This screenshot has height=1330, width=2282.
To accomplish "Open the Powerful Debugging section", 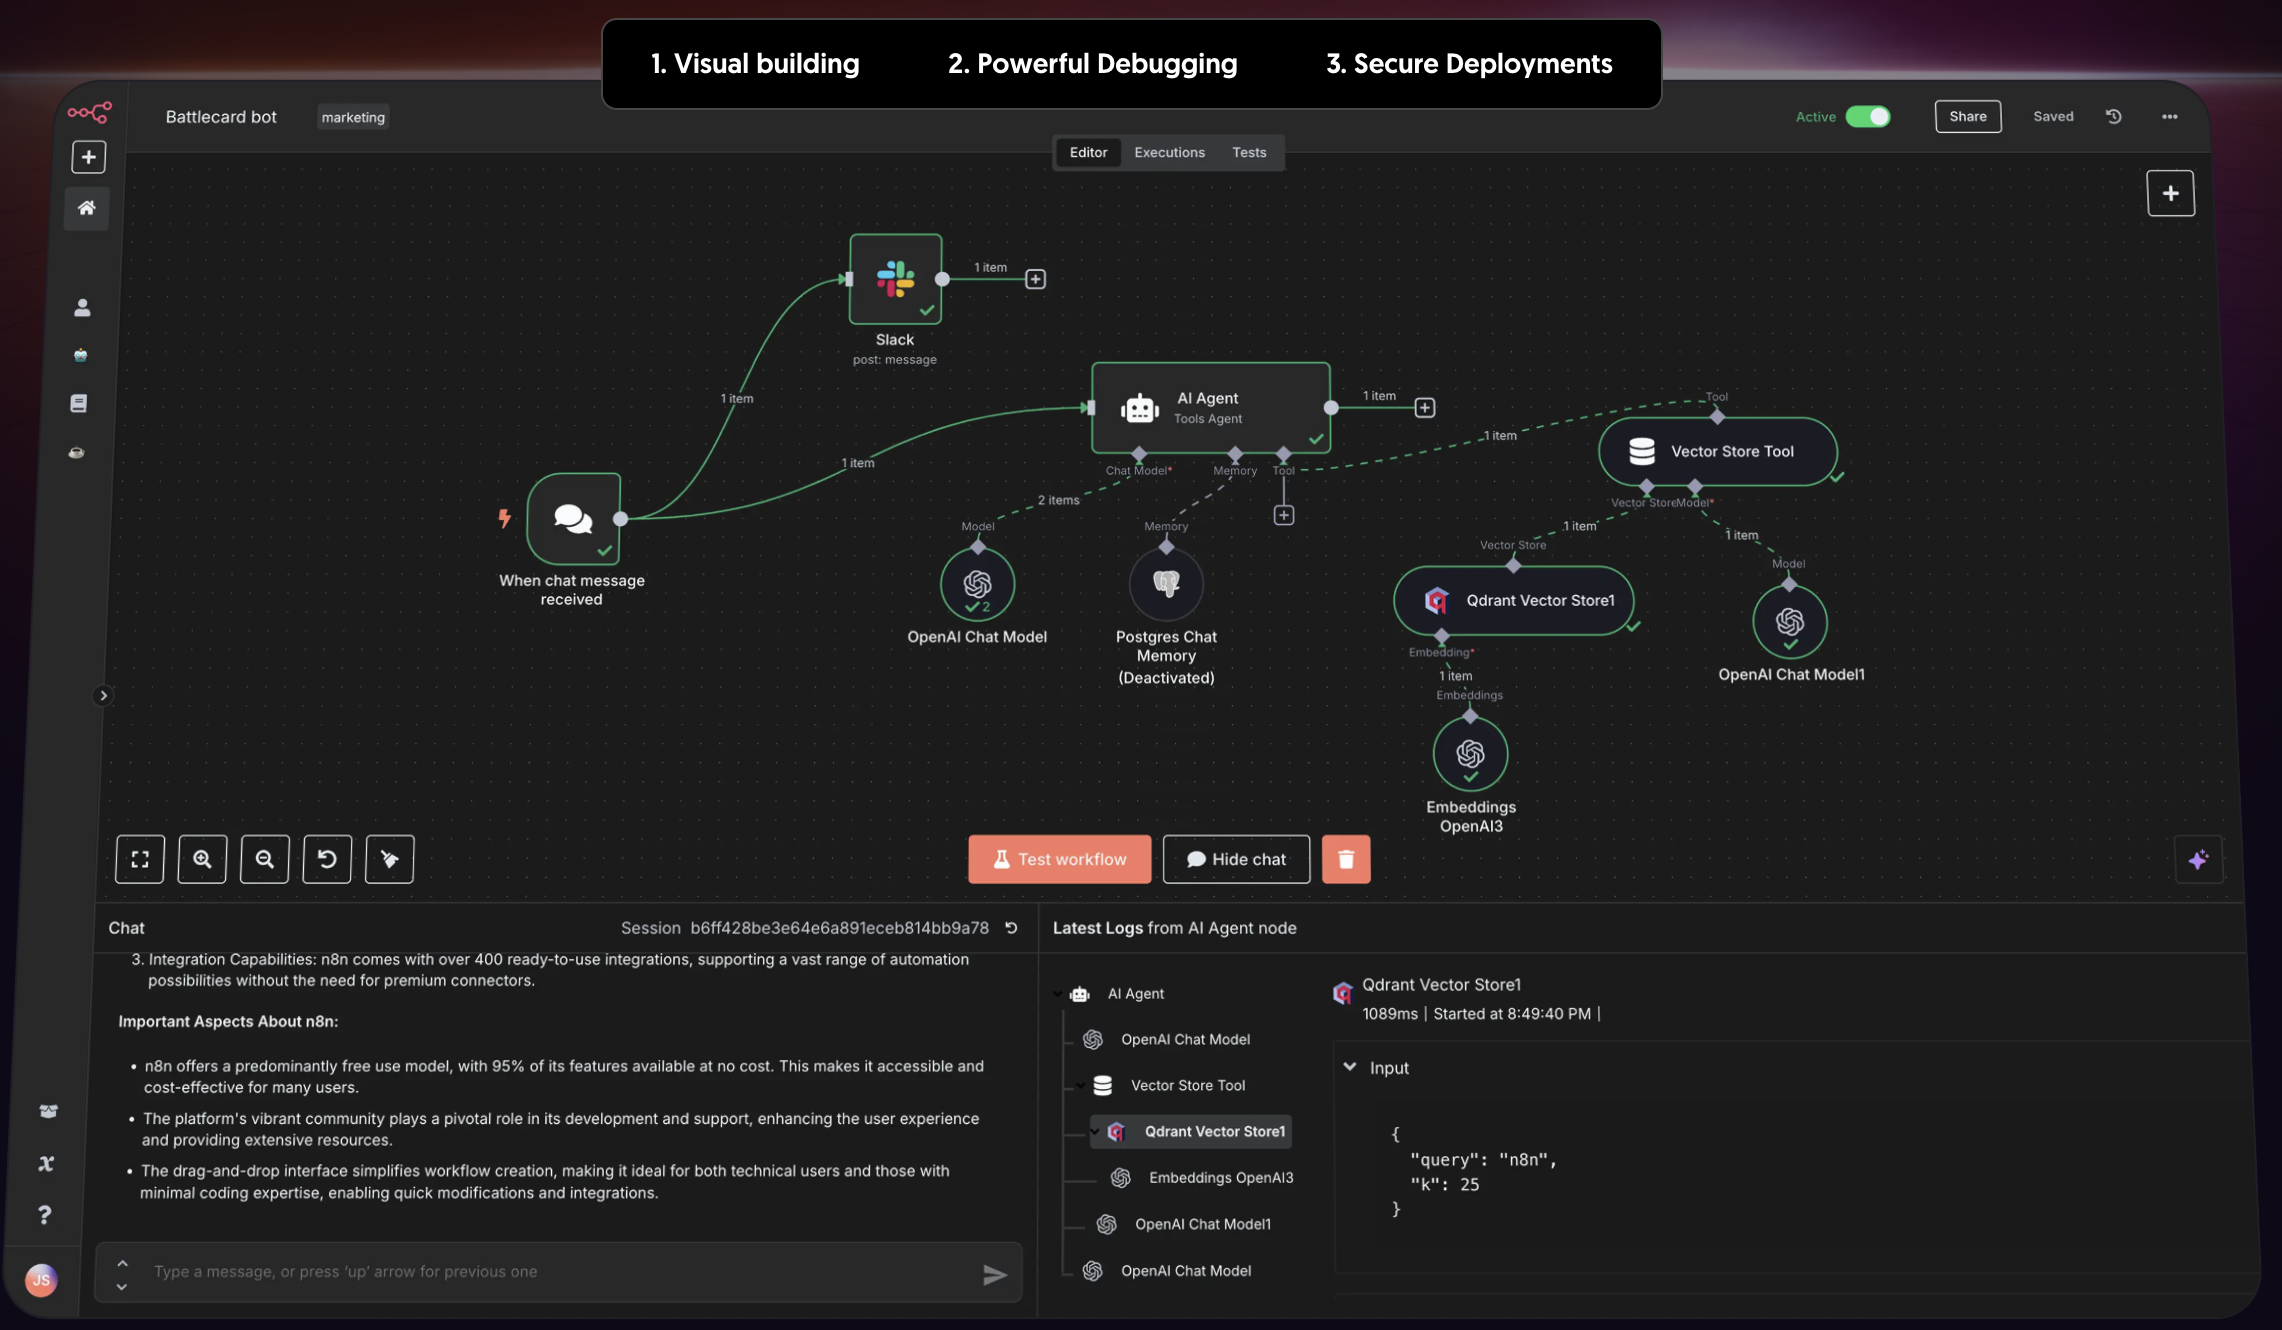I will (x=1092, y=64).
